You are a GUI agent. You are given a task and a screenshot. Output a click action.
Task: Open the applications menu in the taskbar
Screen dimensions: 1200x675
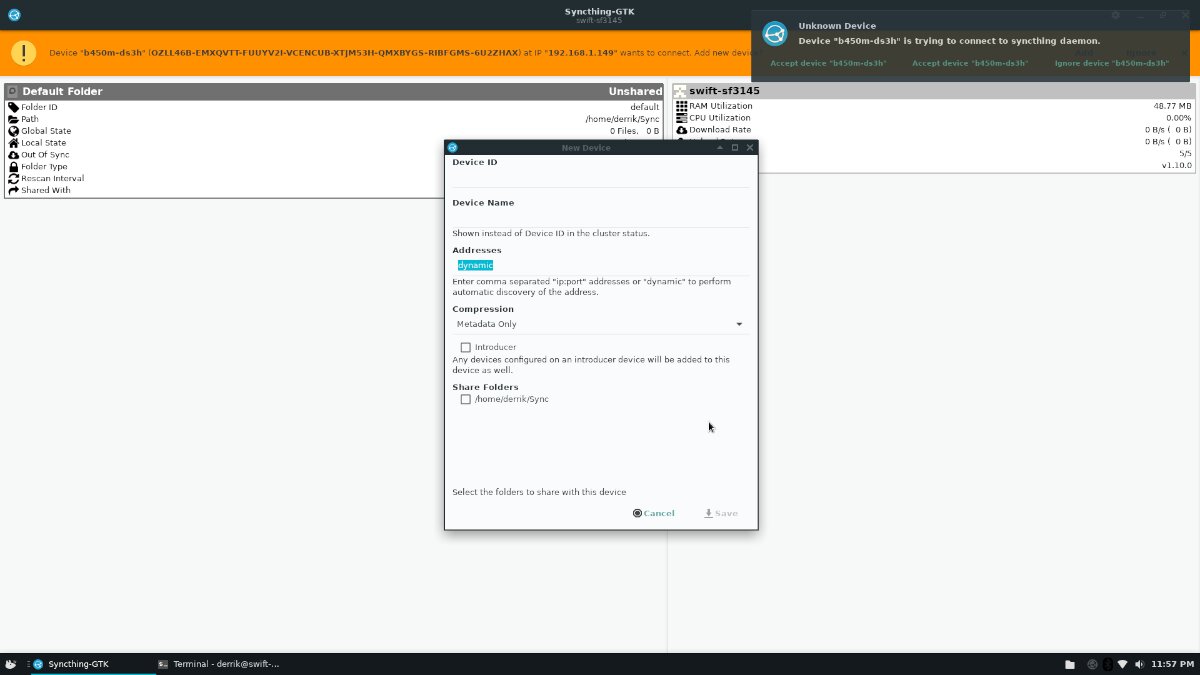tap(10, 664)
